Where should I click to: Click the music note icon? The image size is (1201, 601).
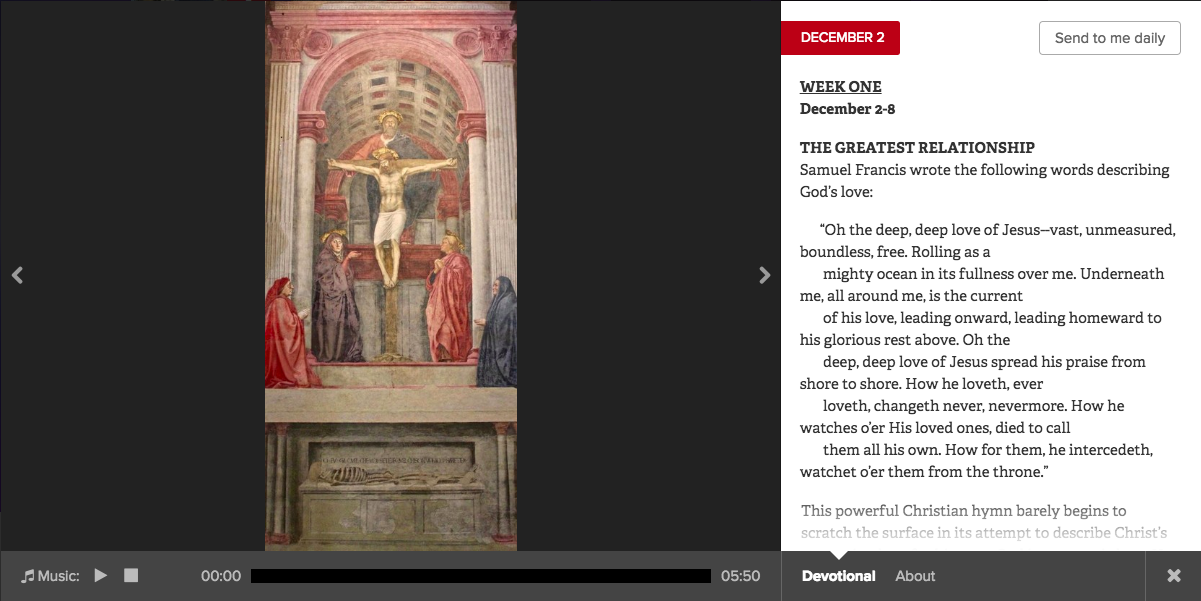coord(28,576)
